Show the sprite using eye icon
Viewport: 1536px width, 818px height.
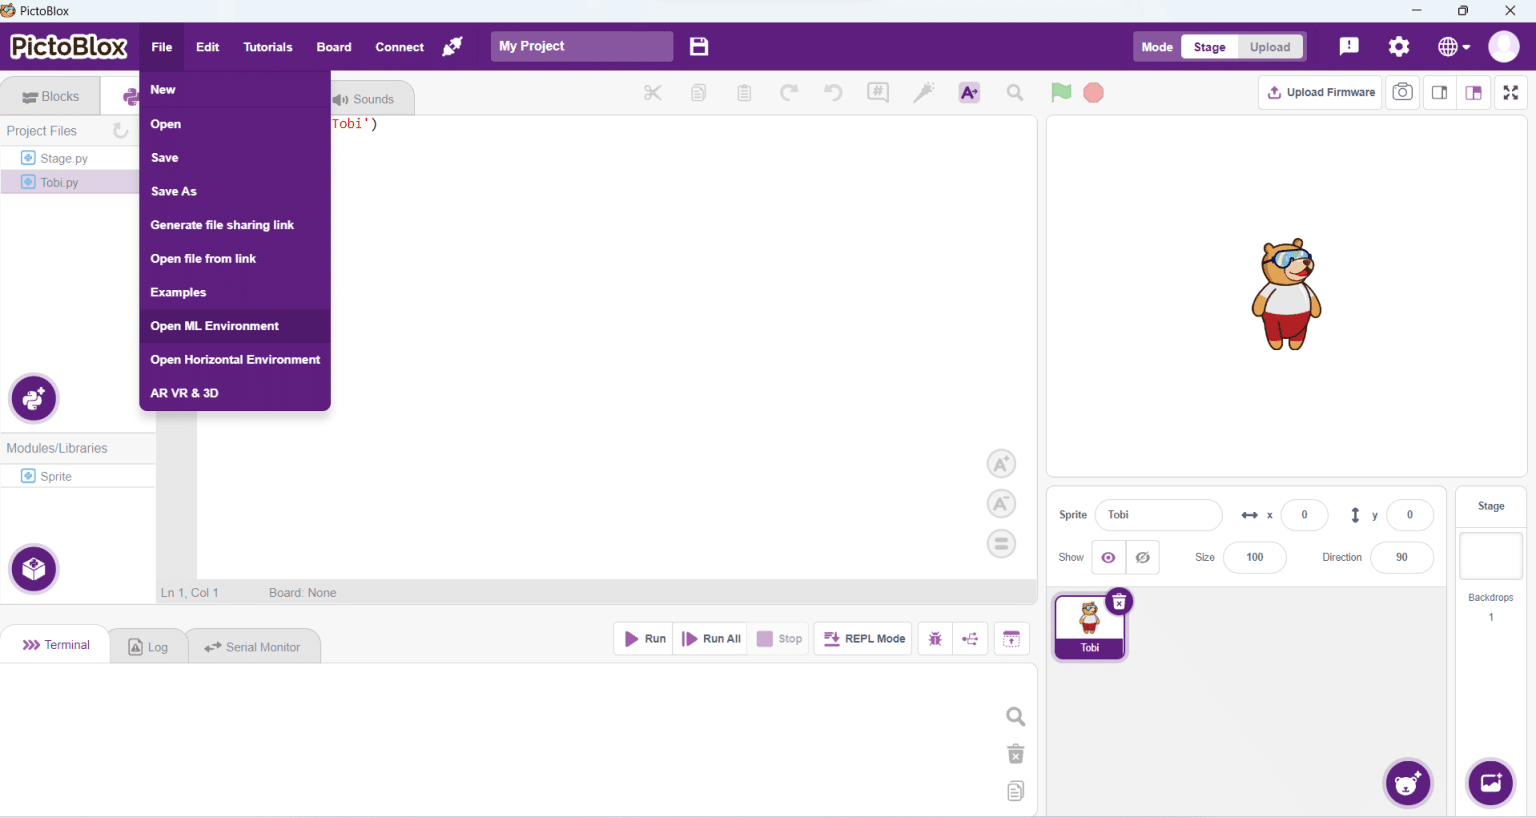1108,557
